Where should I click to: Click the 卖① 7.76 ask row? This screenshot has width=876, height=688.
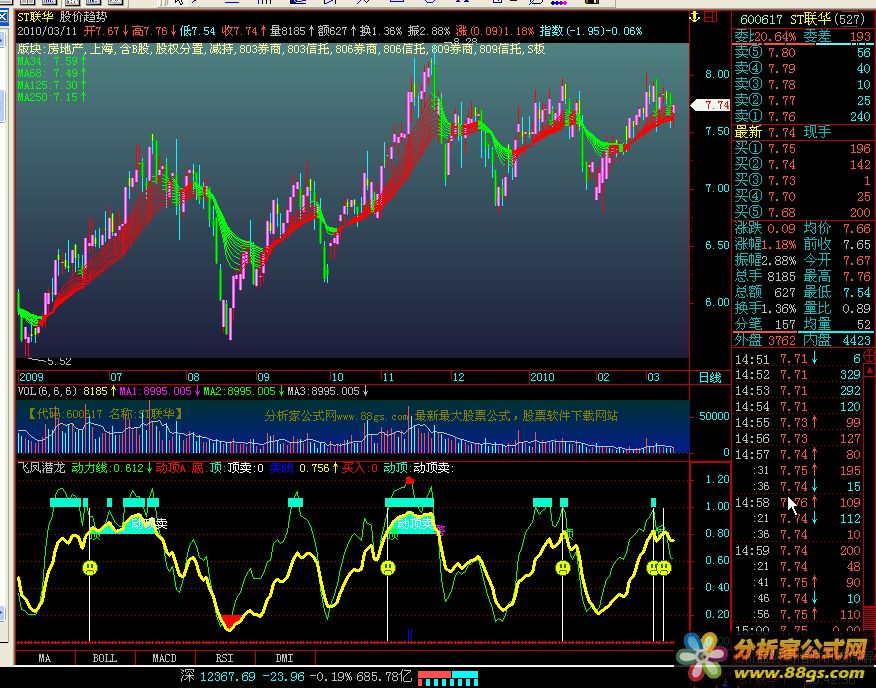pos(800,115)
